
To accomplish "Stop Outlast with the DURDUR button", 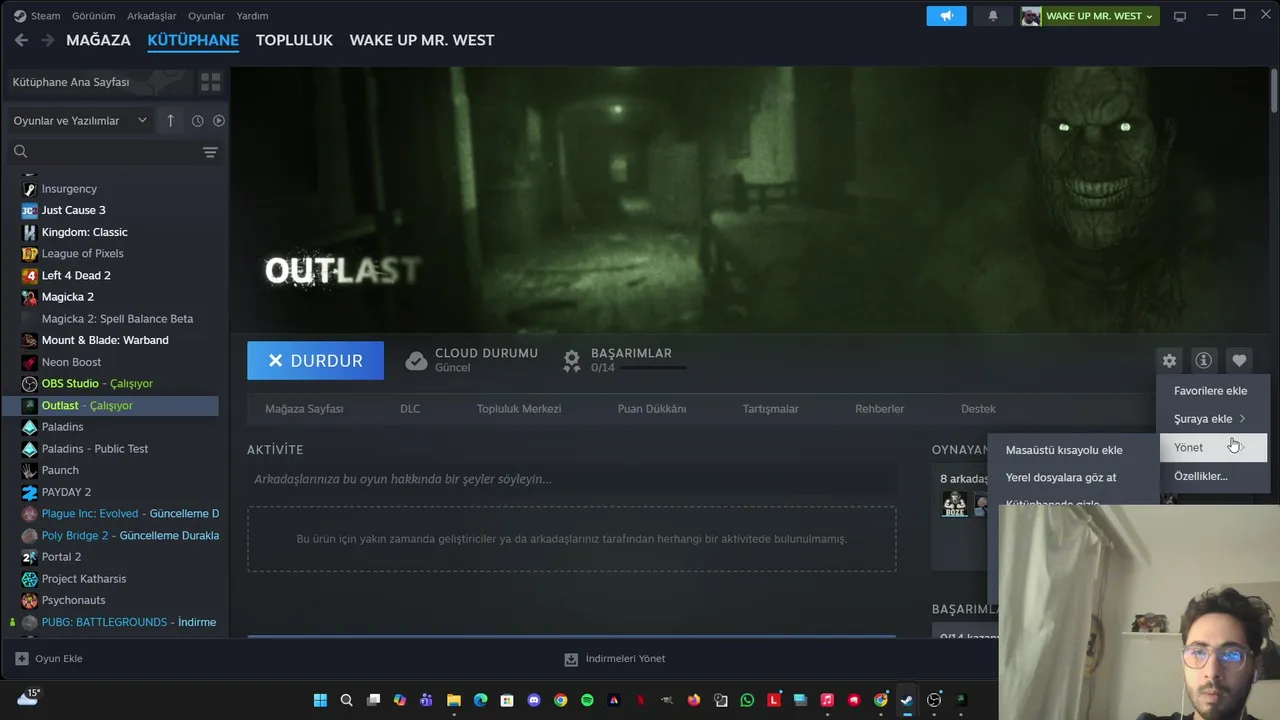I will tap(315, 361).
